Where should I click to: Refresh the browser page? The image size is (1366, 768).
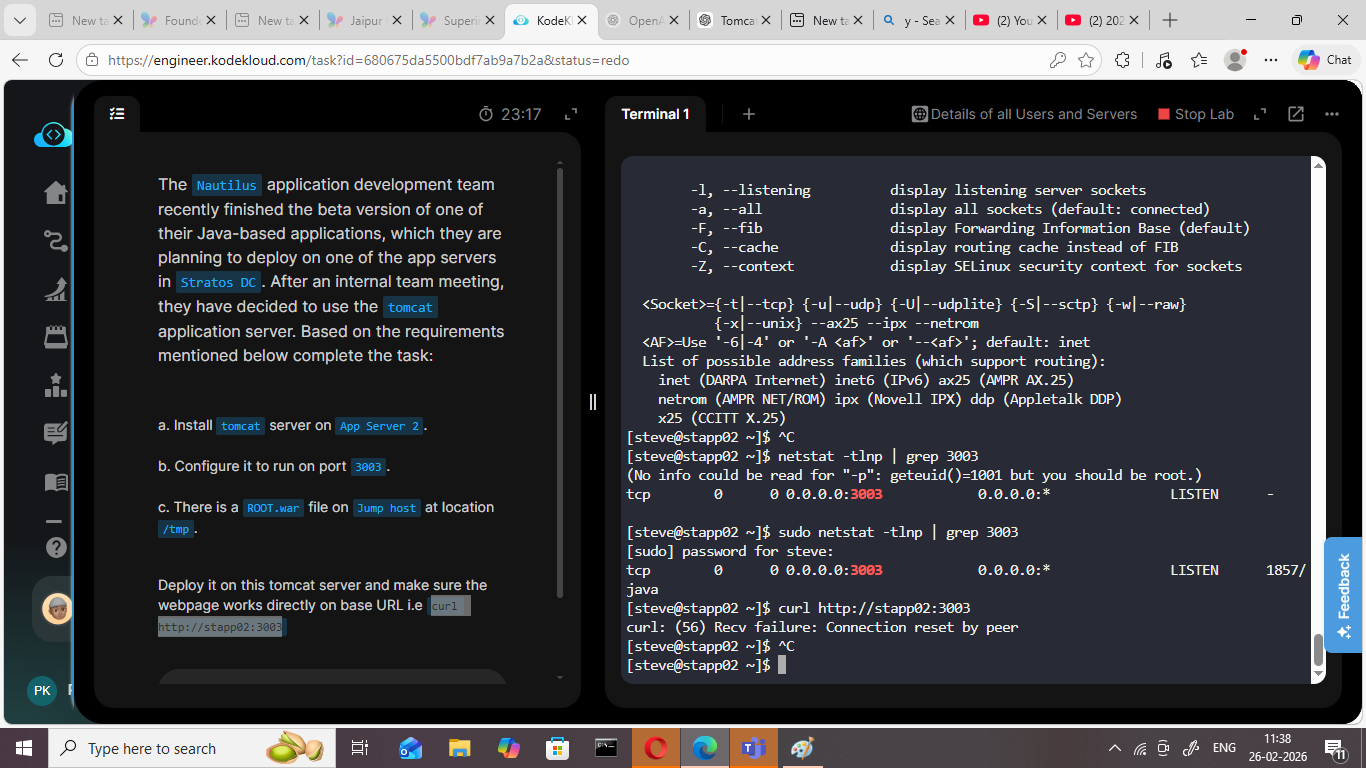pos(56,60)
